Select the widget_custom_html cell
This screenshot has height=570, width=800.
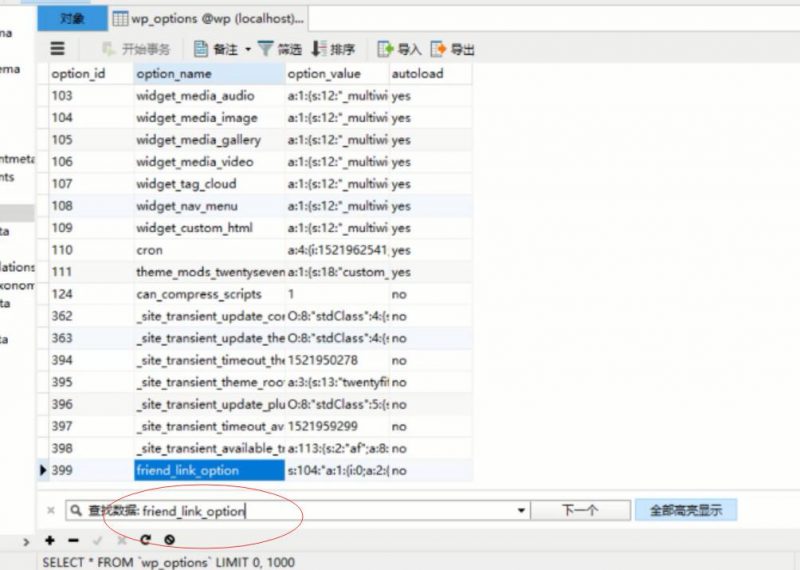pos(209,228)
